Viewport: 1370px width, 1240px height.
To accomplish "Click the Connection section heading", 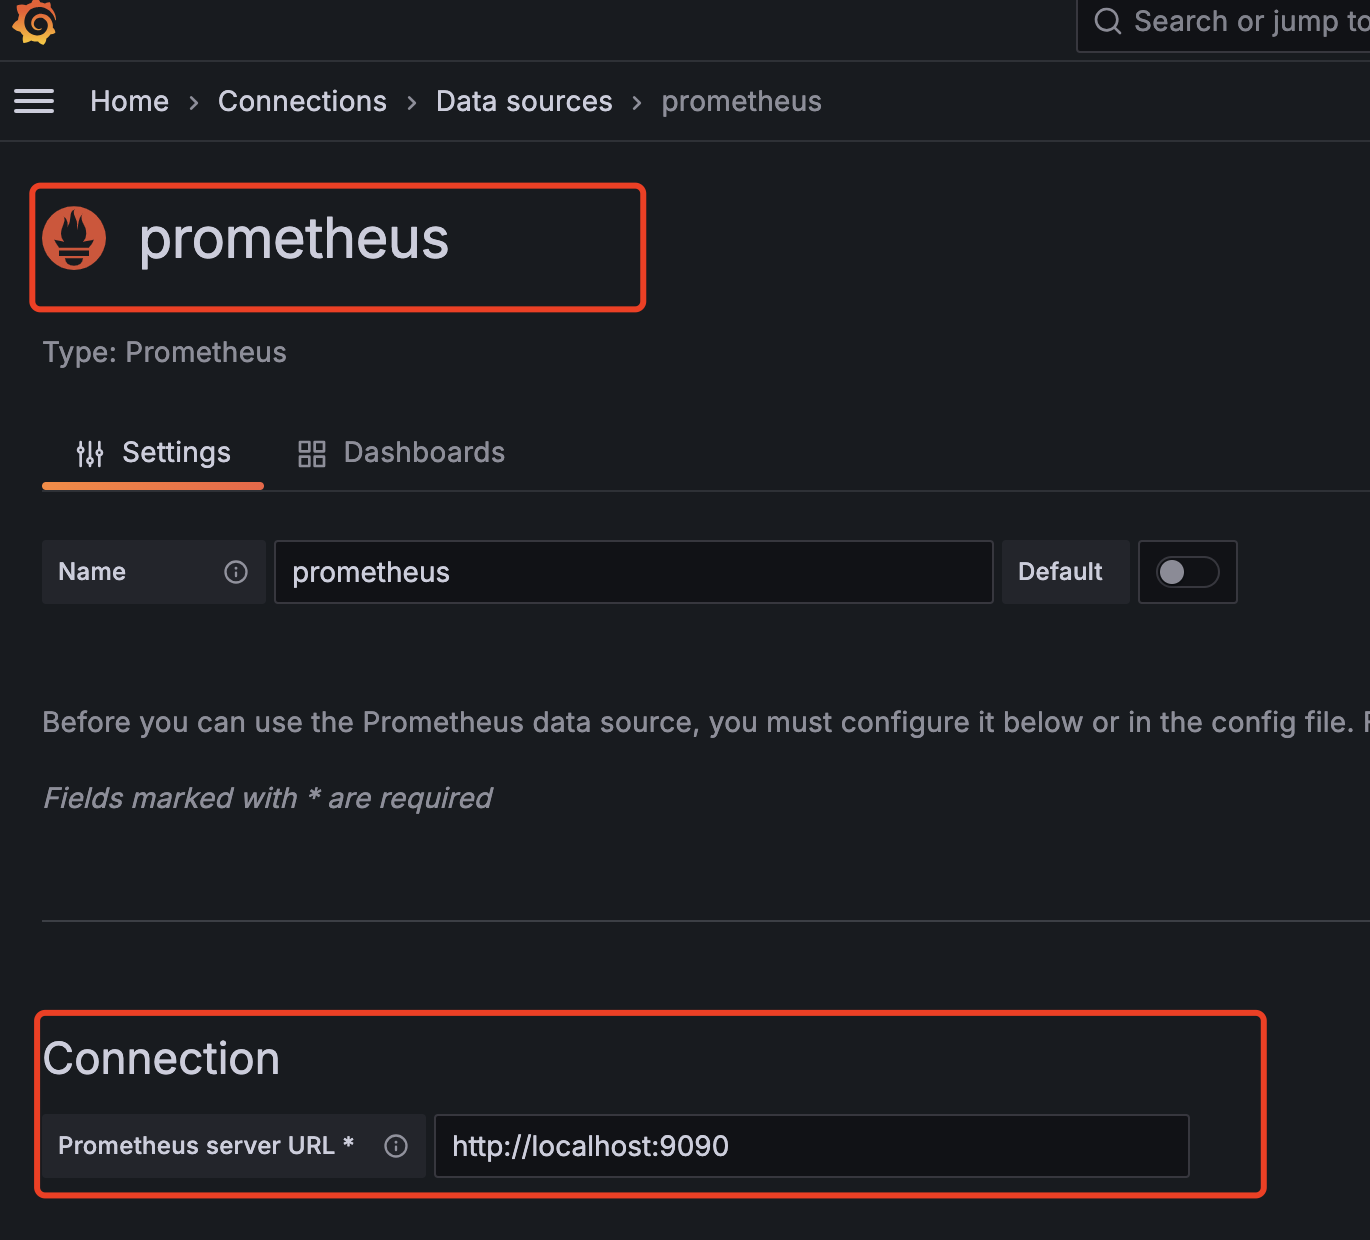I will tap(161, 1058).
